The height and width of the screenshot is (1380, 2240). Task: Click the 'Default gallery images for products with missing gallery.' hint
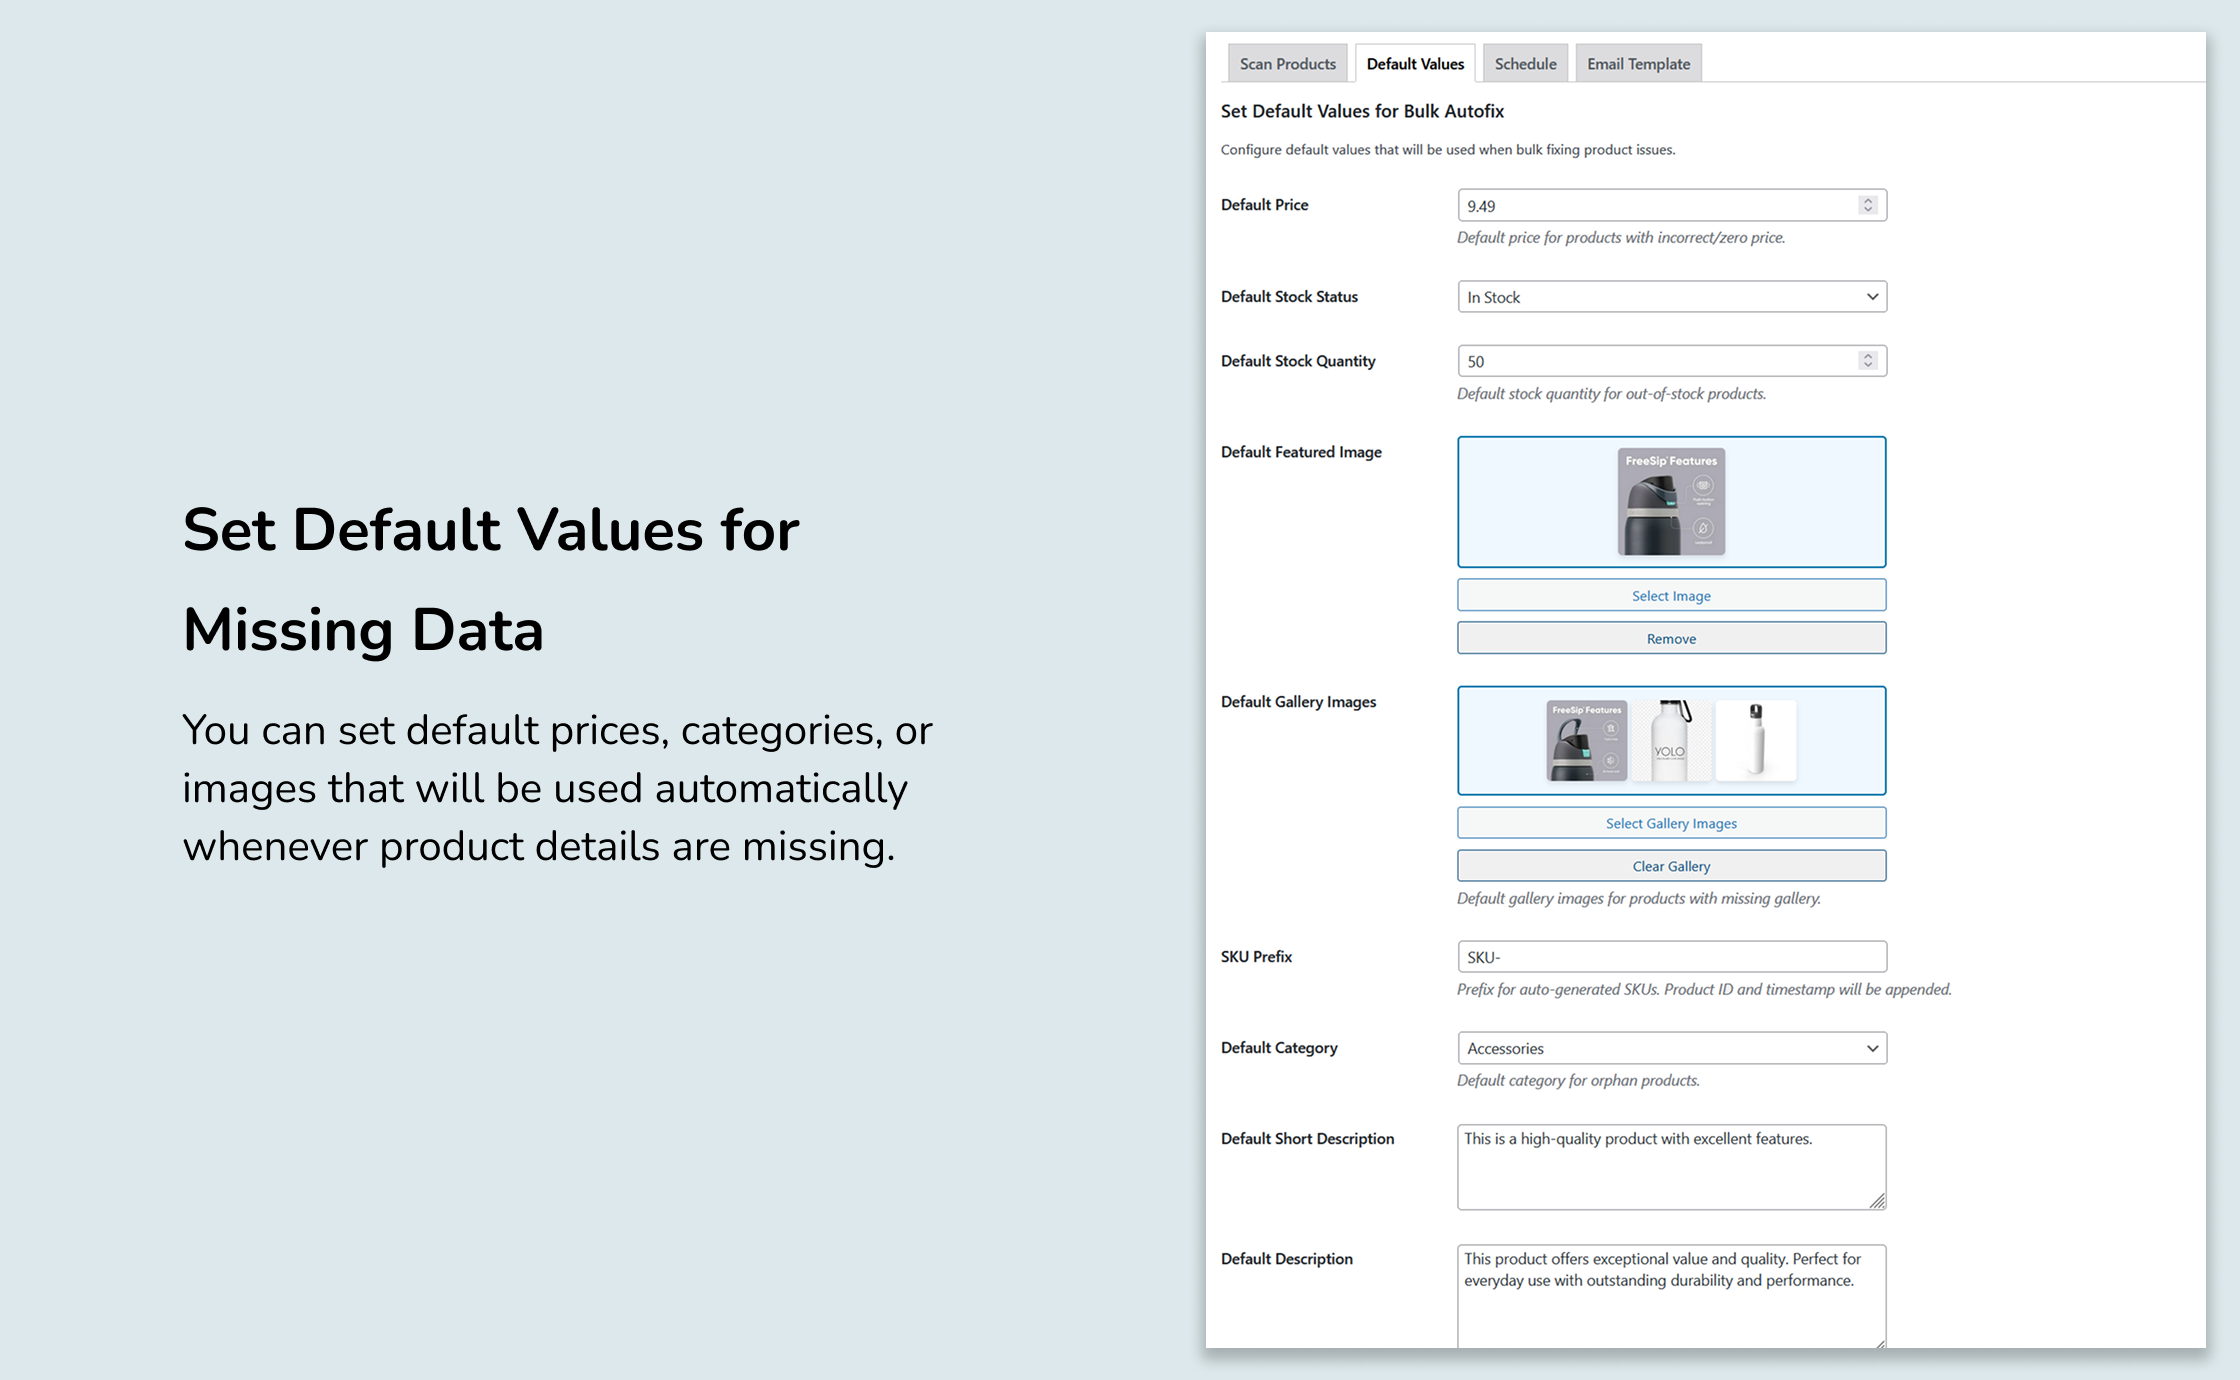coord(1638,898)
